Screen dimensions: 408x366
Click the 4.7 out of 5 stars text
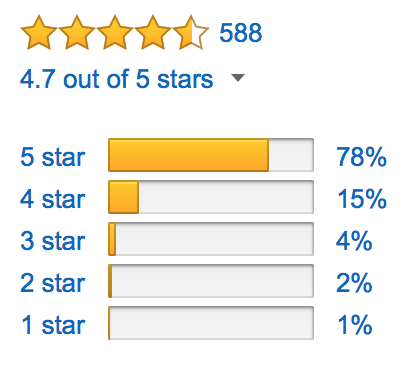(116, 79)
